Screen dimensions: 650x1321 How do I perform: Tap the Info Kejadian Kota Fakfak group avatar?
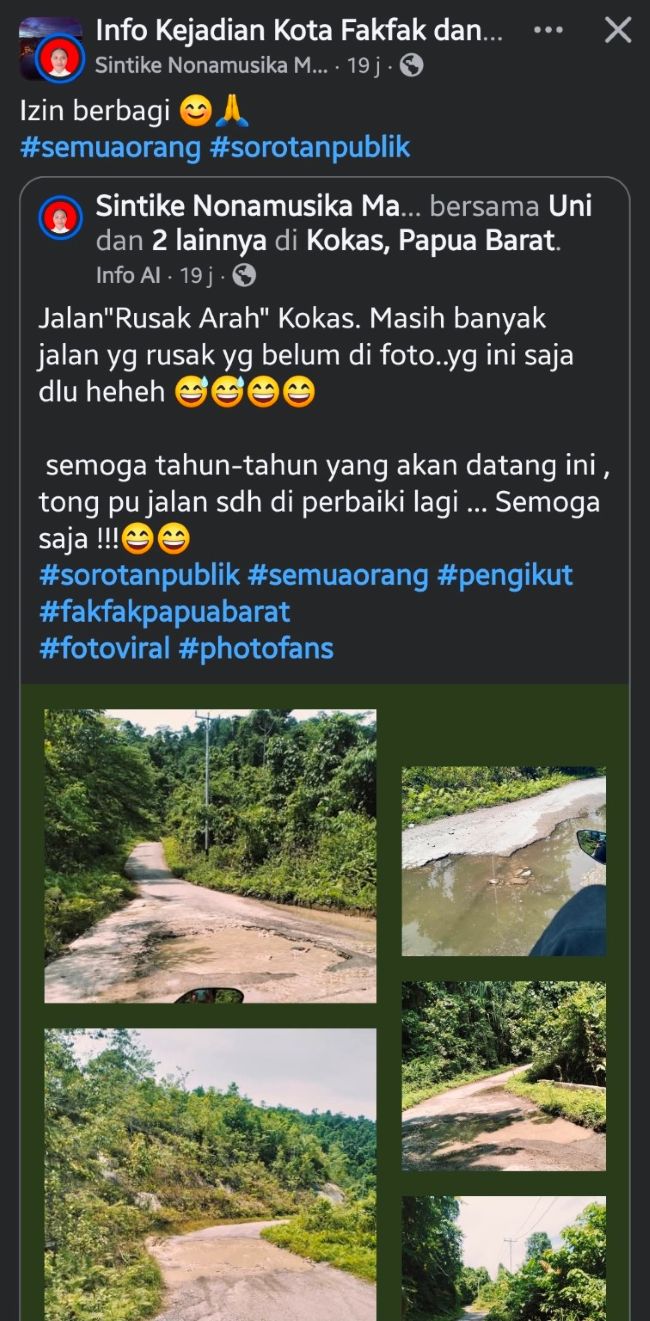(x=50, y=48)
